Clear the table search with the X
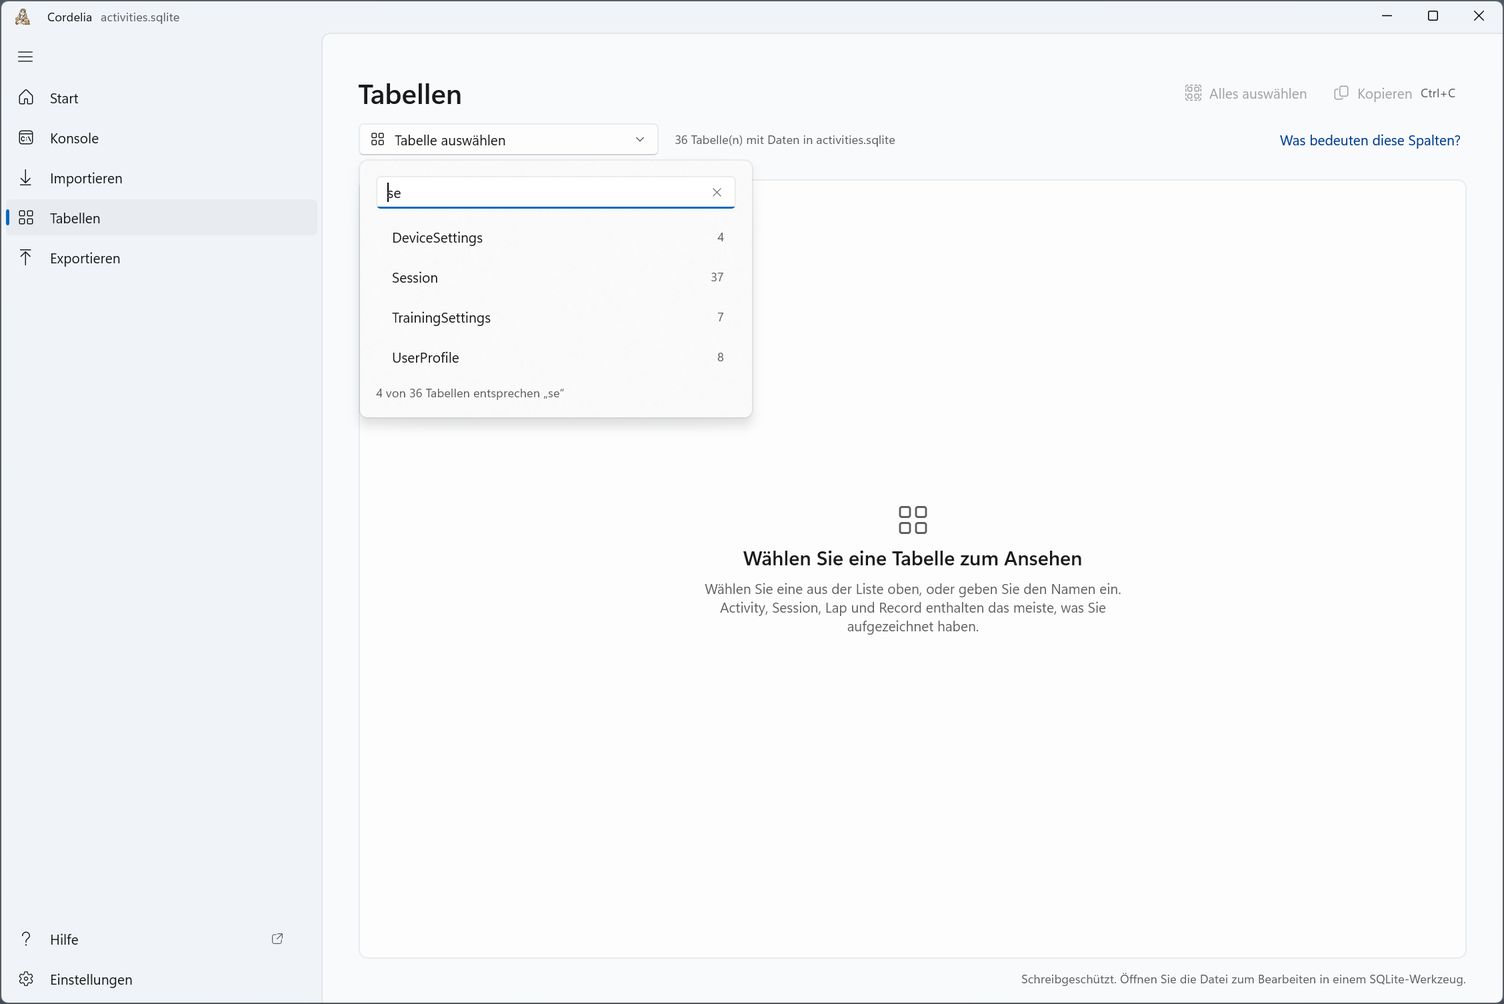This screenshot has width=1504, height=1004. point(717,192)
